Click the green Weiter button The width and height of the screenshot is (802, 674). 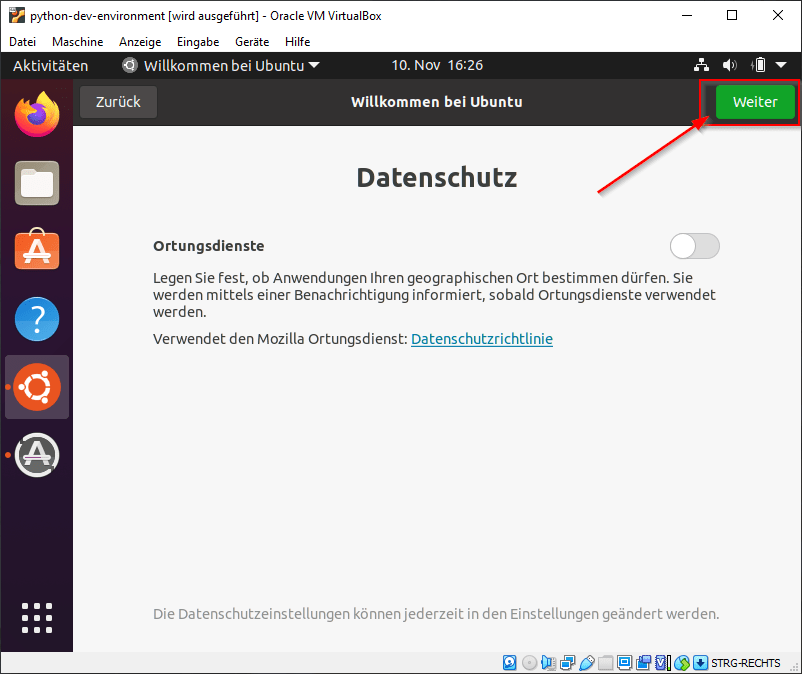click(754, 101)
